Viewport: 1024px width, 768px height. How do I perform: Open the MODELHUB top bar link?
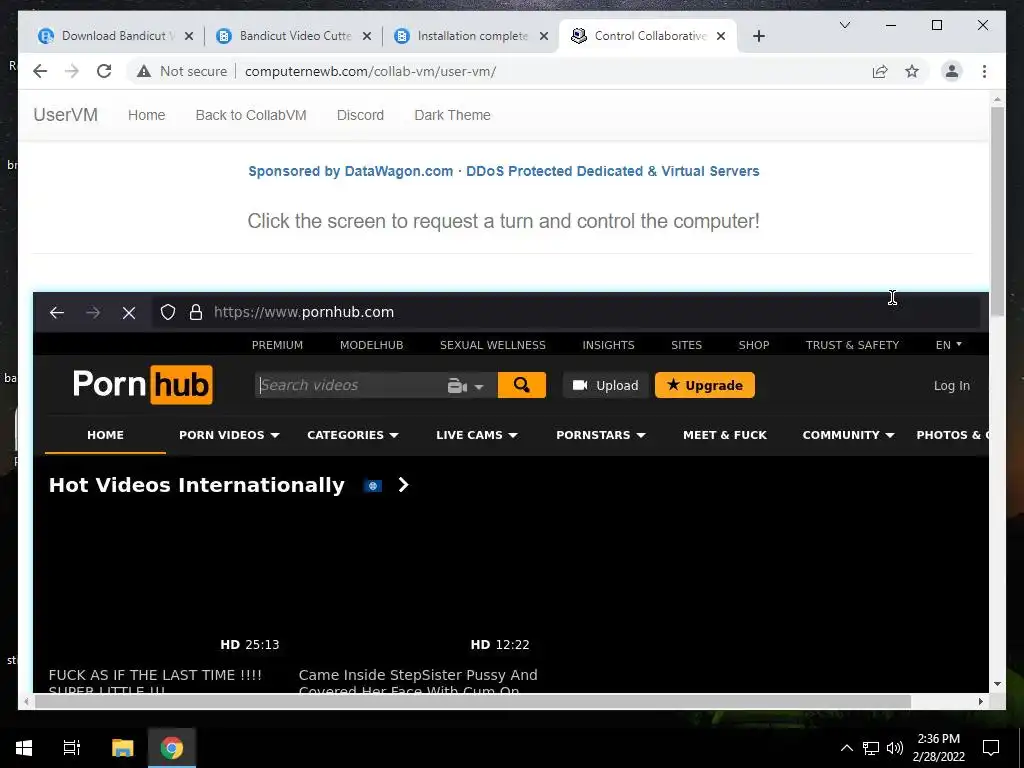click(372, 345)
